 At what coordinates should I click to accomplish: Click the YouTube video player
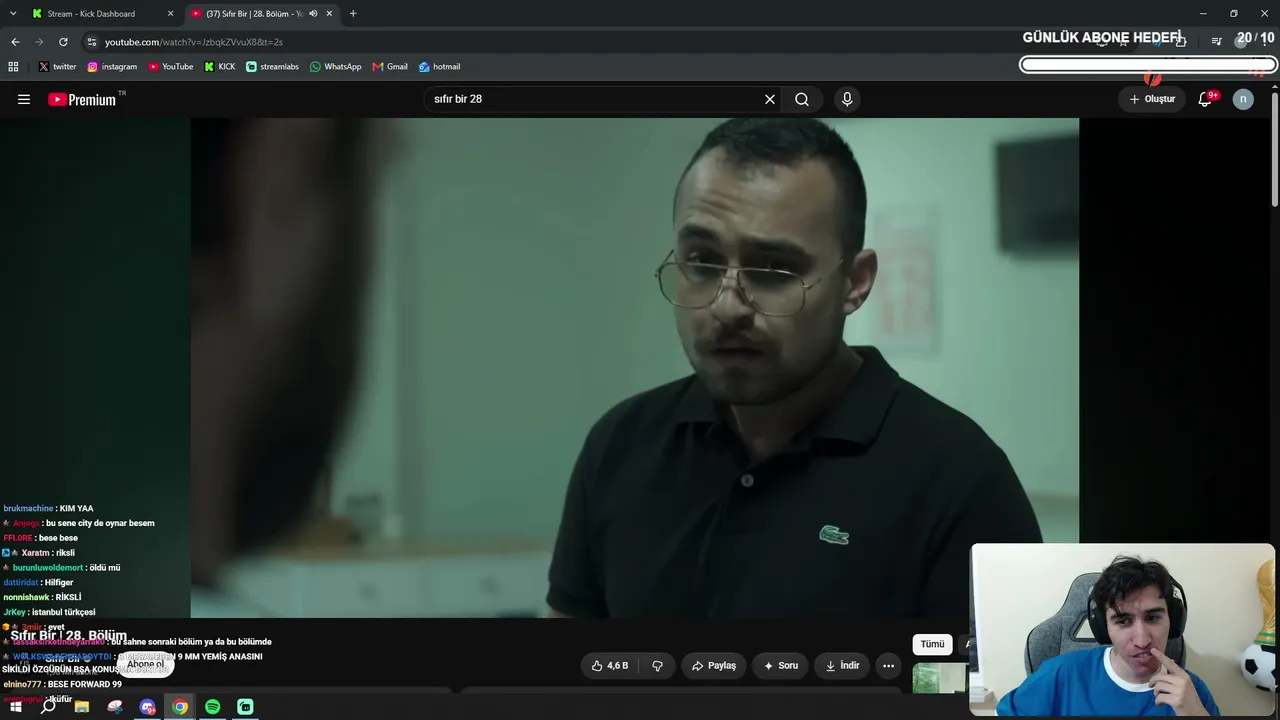(635, 368)
